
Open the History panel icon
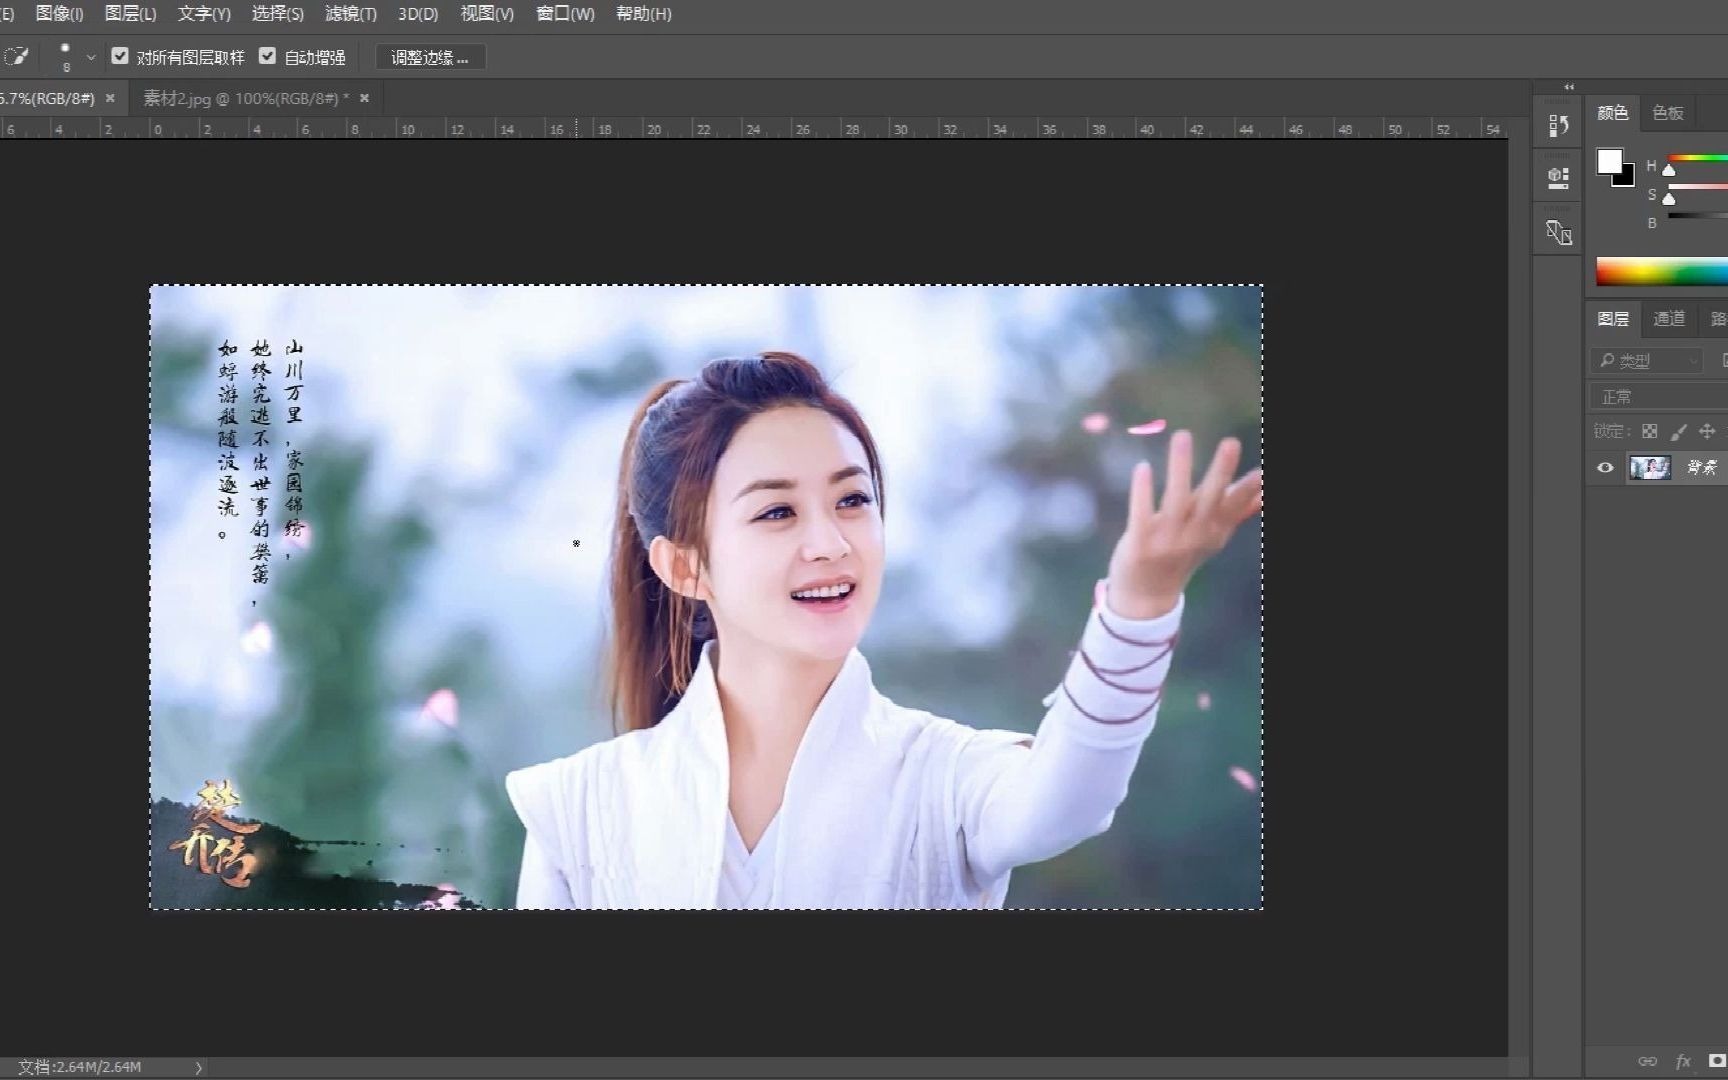pyautogui.click(x=1558, y=125)
